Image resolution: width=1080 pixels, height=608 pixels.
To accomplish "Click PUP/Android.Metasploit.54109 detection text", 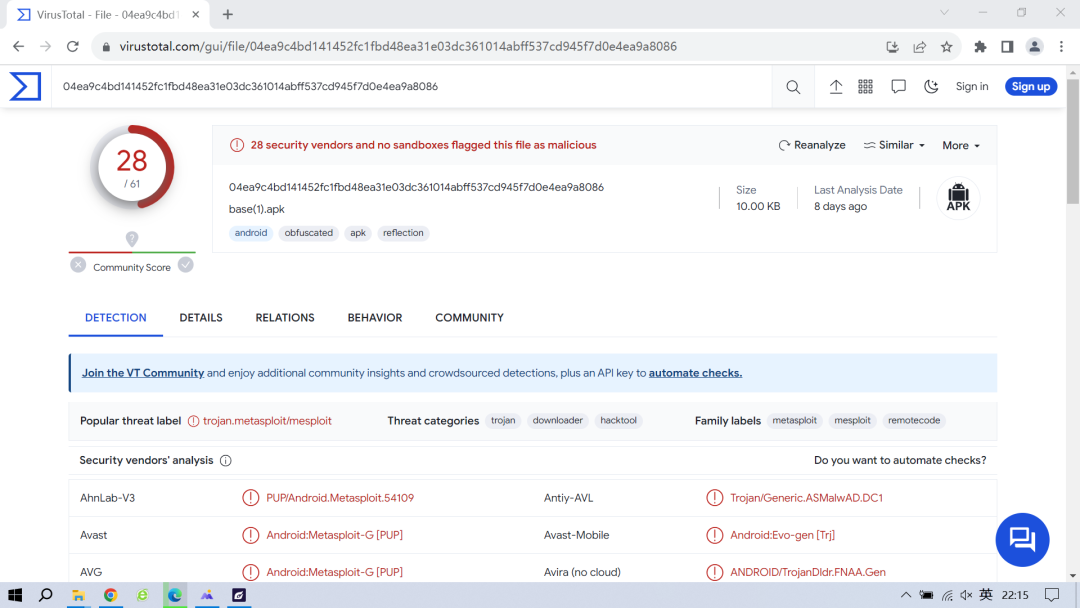I will click(340, 498).
